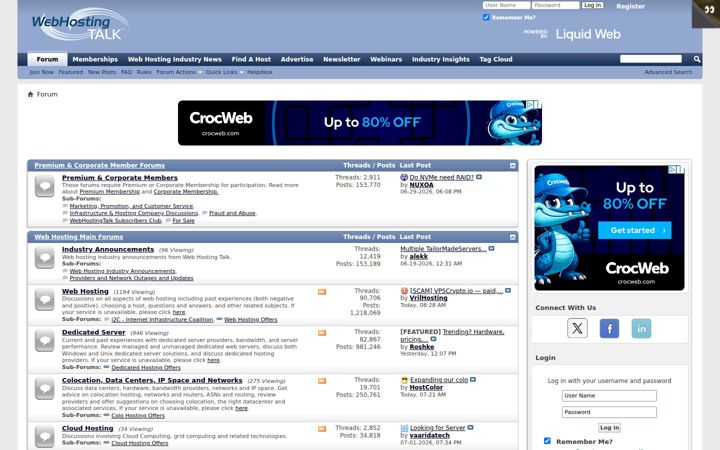
Task: Go to last post icon after 'Expanding our colo'
Action: click(473, 380)
